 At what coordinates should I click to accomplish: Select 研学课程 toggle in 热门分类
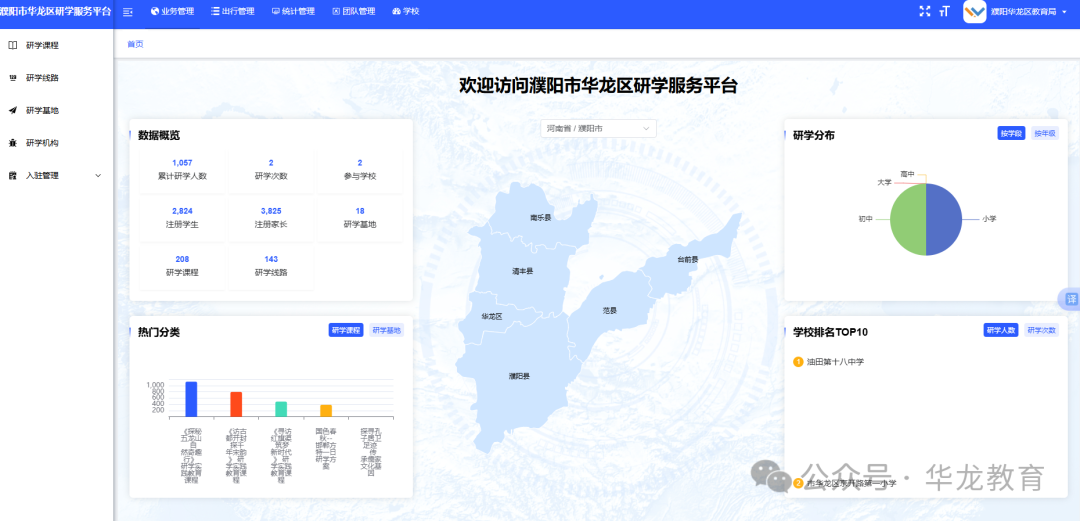(346, 330)
